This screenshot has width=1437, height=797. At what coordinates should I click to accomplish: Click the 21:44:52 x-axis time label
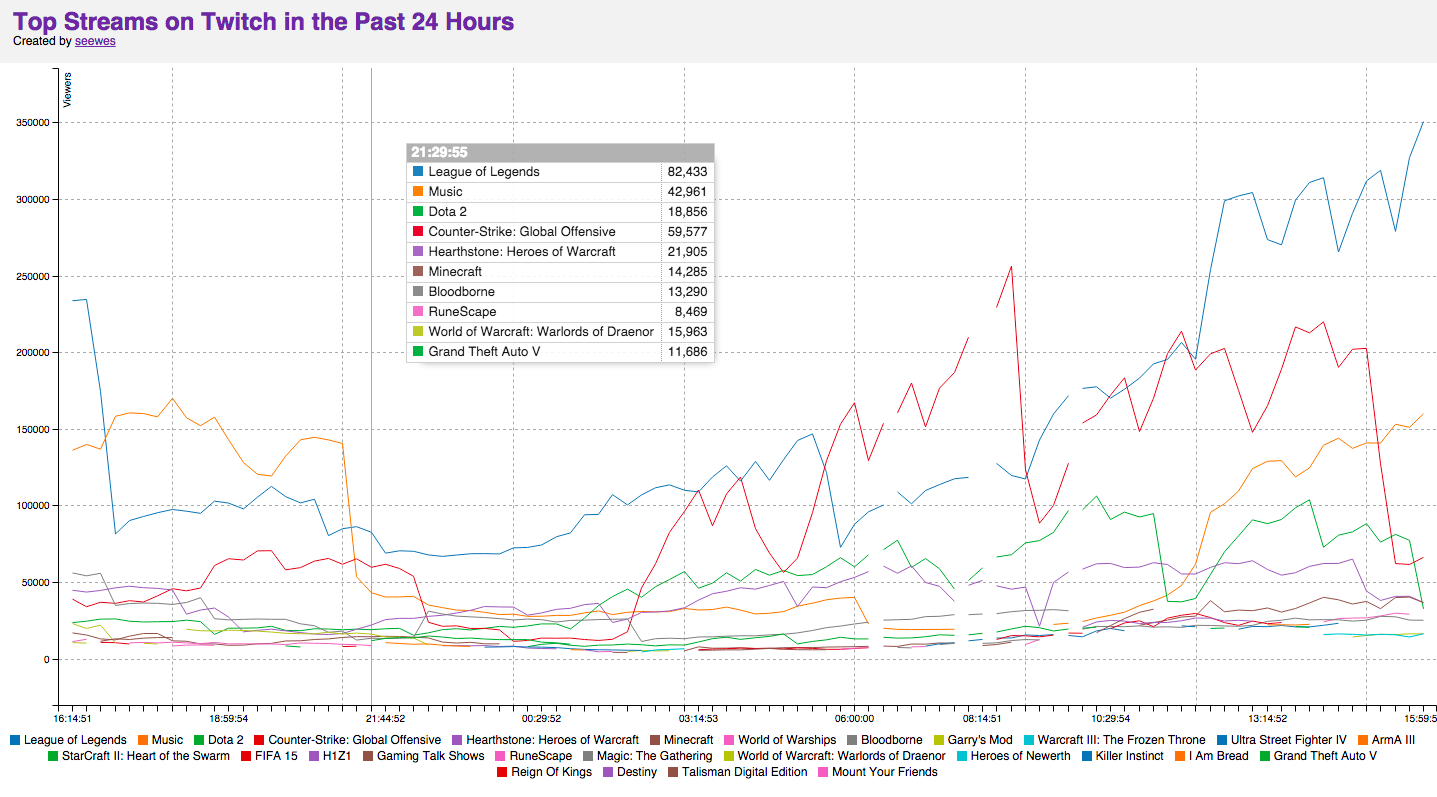pyautogui.click(x=385, y=718)
